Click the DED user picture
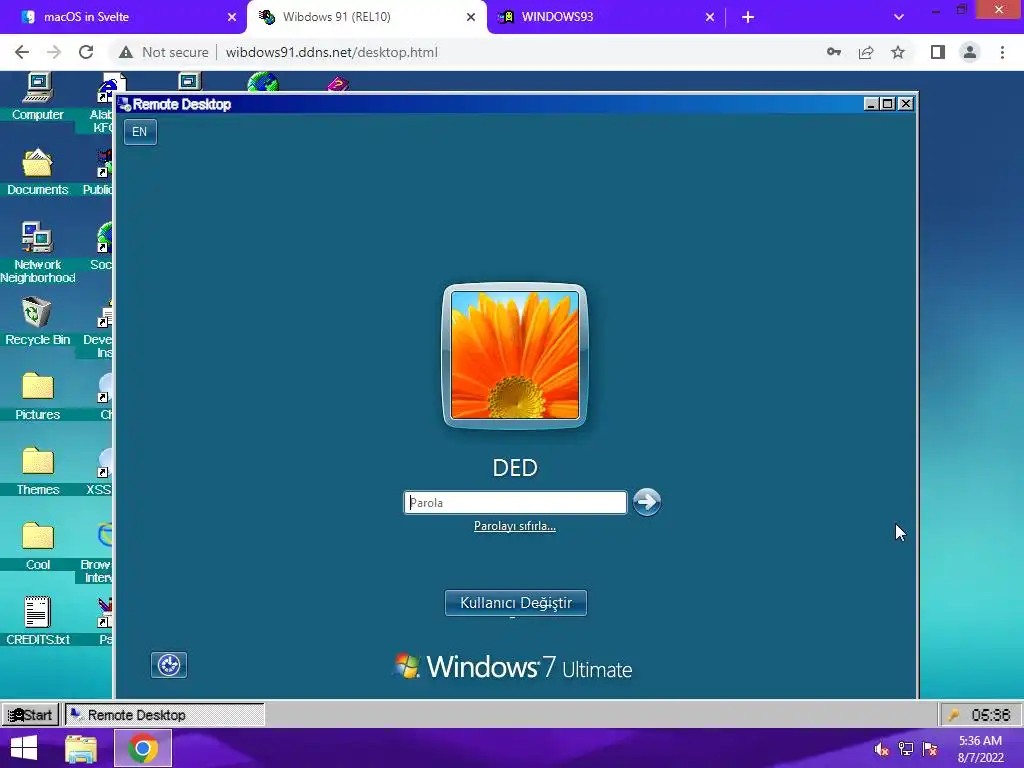This screenshot has height=768, width=1024. click(515, 355)
